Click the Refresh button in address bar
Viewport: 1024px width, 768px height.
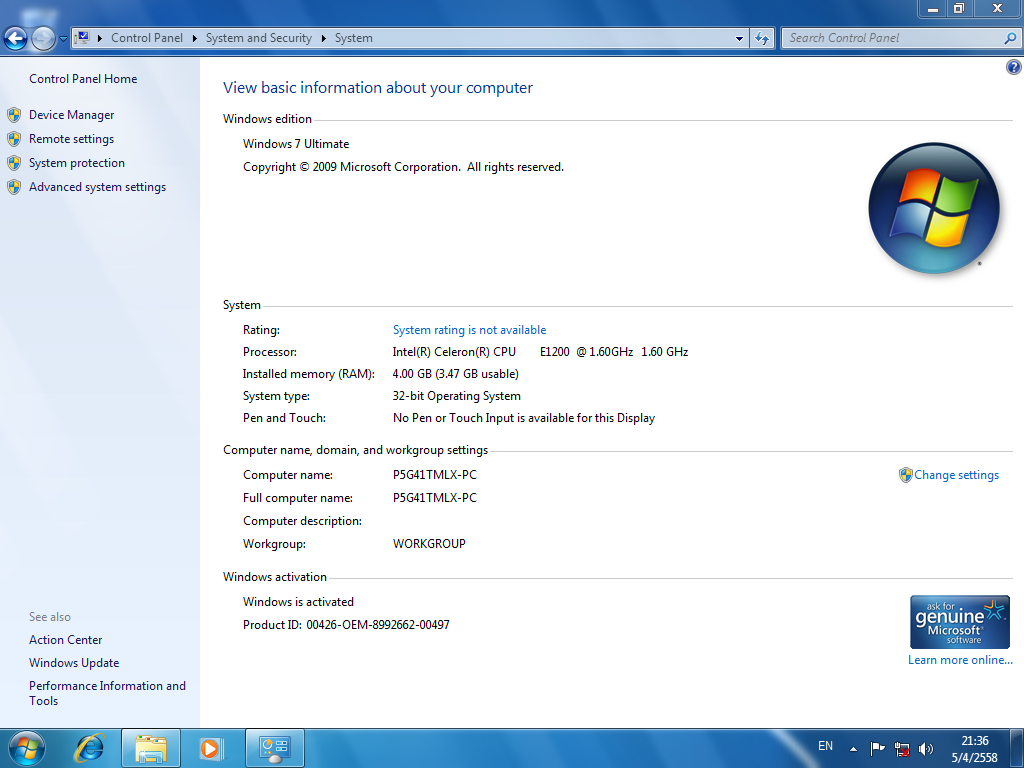762,39
